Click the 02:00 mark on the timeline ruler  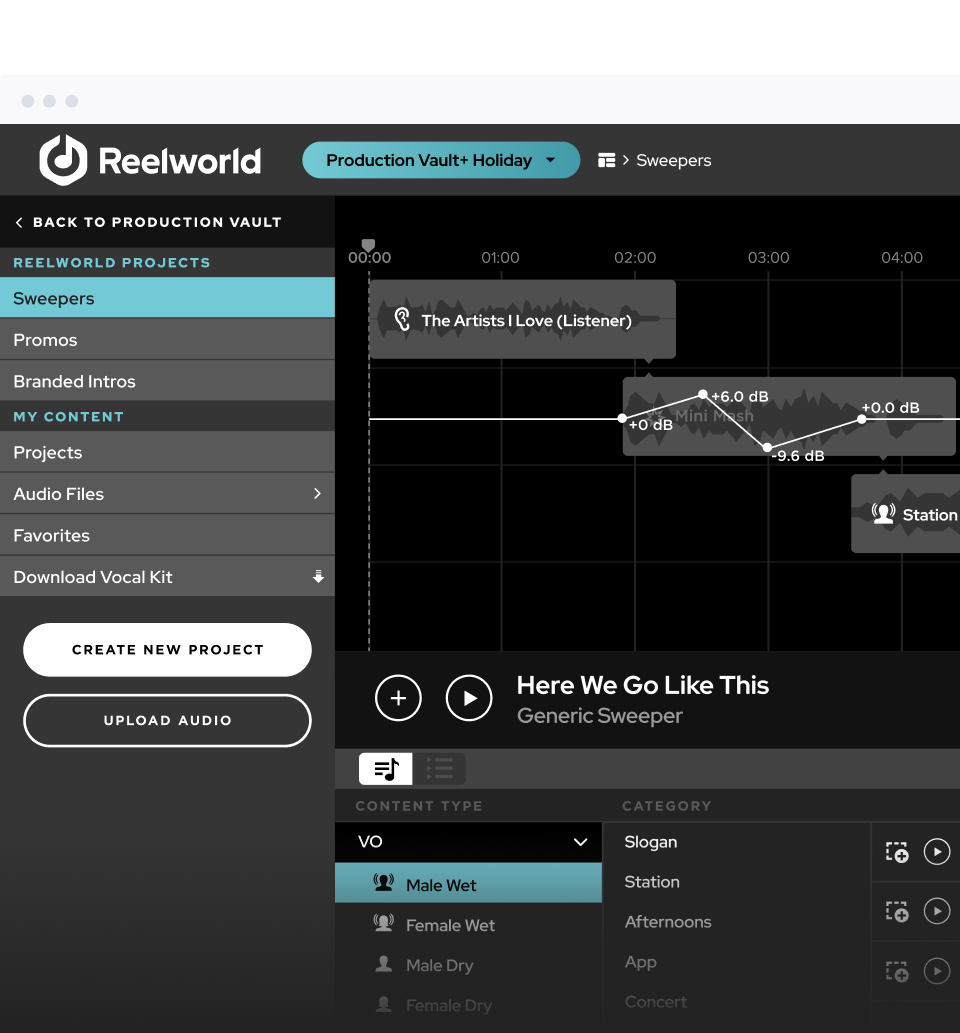635,258
